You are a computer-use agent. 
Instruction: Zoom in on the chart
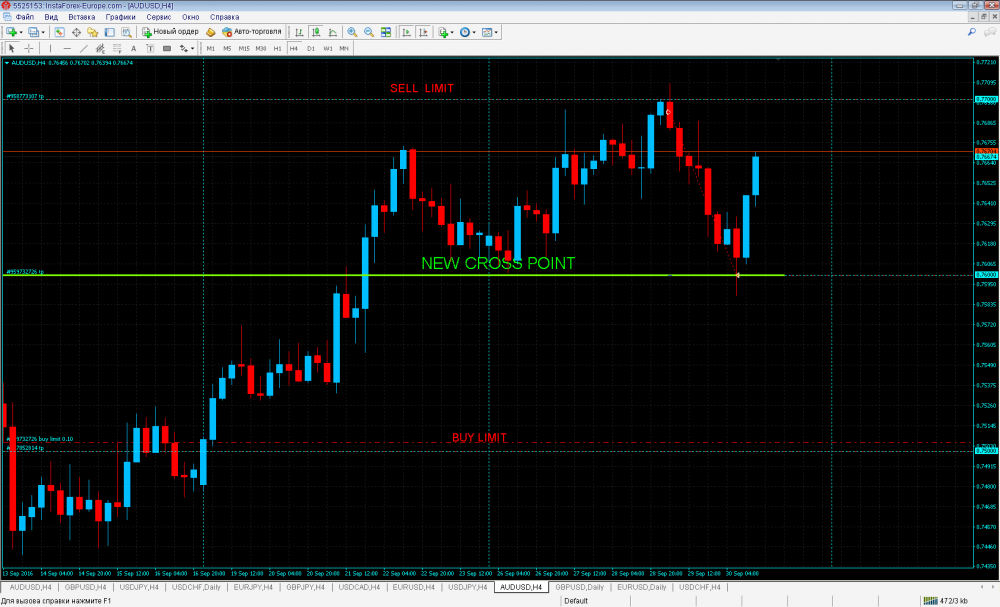[x=352, y=32]
